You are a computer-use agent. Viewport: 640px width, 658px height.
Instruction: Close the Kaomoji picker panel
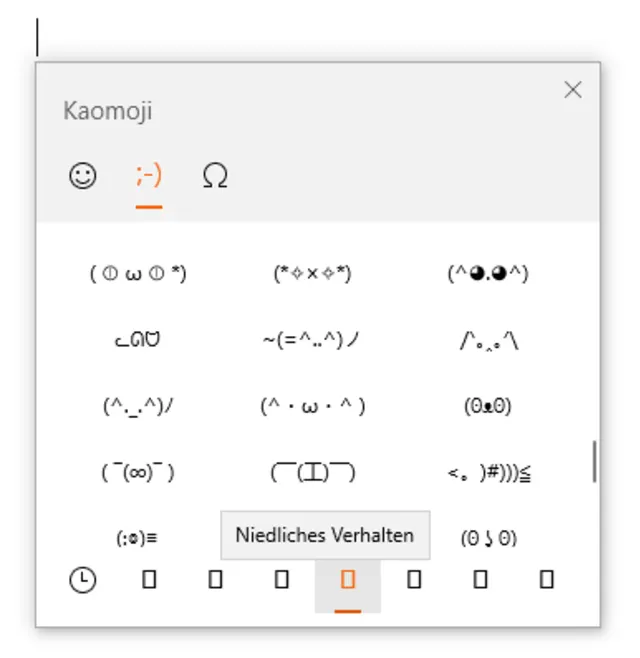click(x=573, y=90)
